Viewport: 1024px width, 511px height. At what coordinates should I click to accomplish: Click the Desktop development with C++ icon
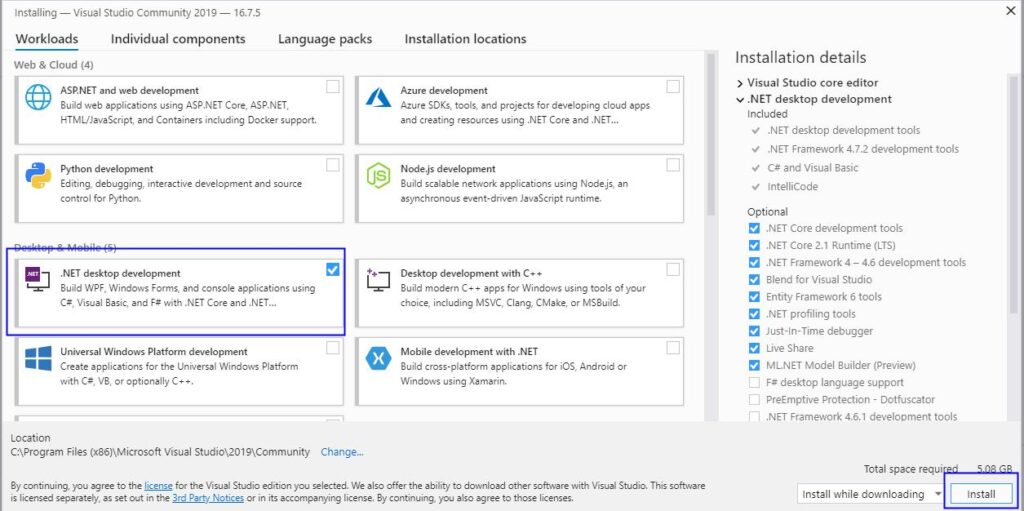click(x=378, y=280)
